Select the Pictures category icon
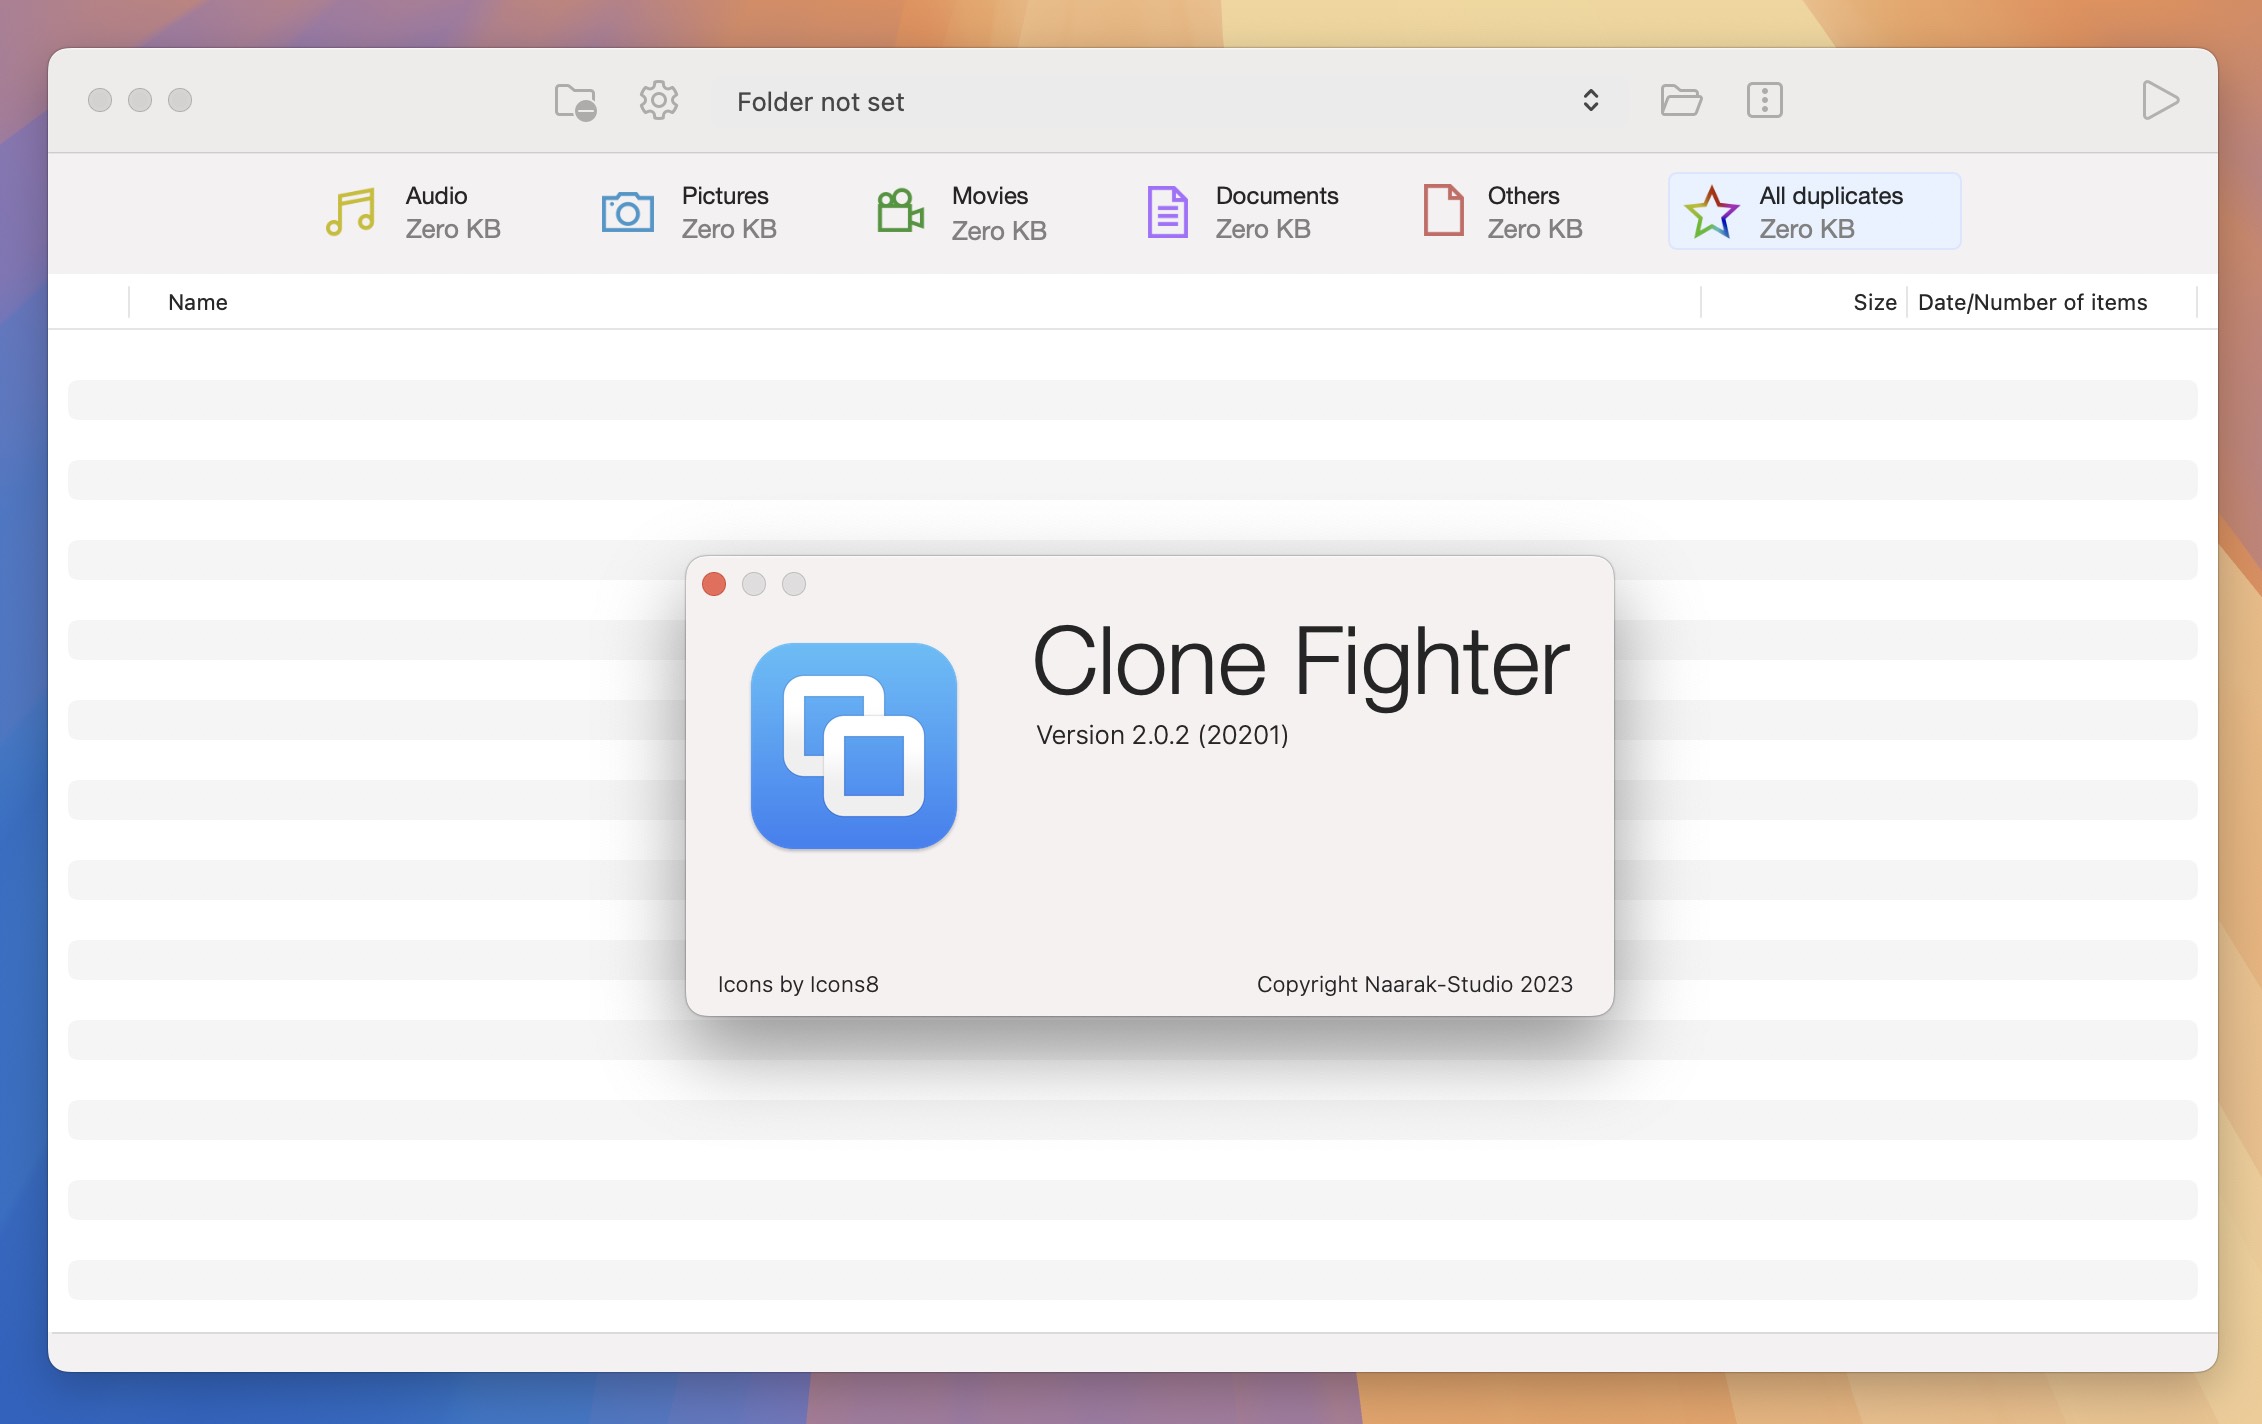Screen dimensions: 2262x1424 pyautogui.click(x=627, y=208)
